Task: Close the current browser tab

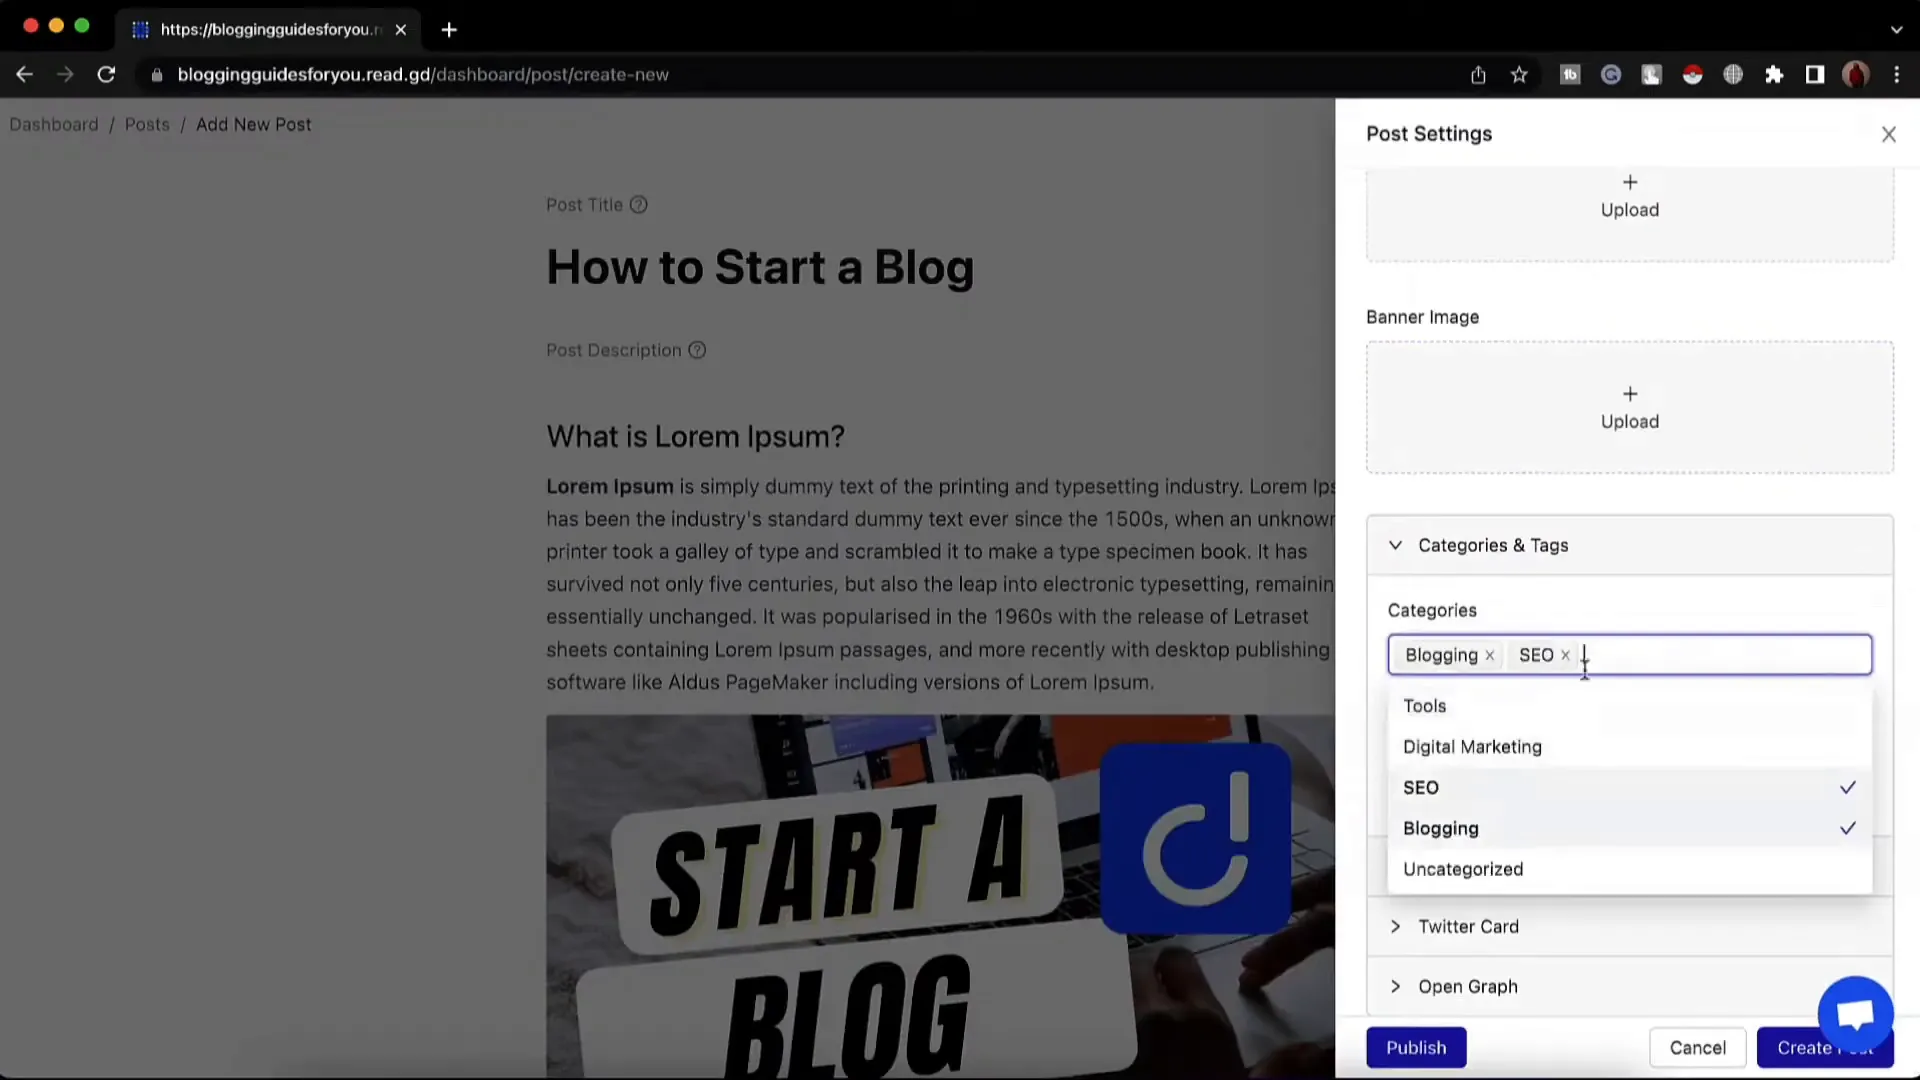Action: [x=401, y=30]
